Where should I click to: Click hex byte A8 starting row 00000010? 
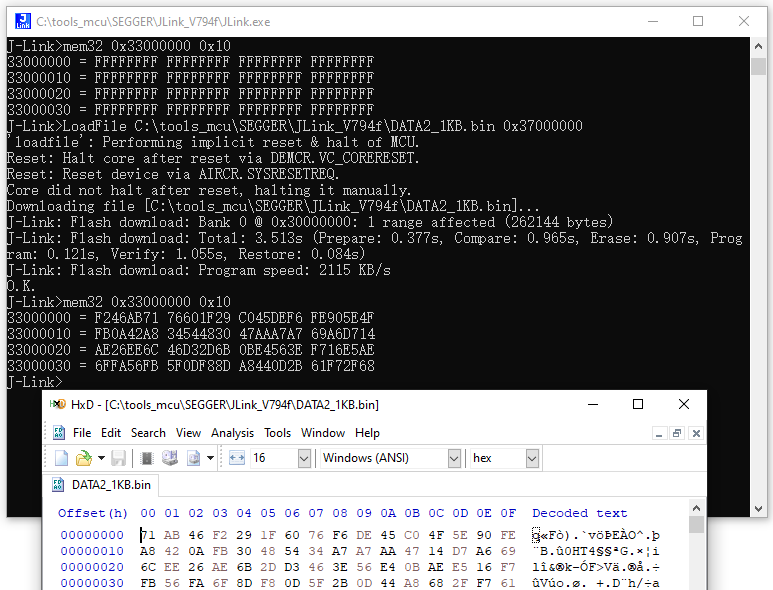coord(148,551)
